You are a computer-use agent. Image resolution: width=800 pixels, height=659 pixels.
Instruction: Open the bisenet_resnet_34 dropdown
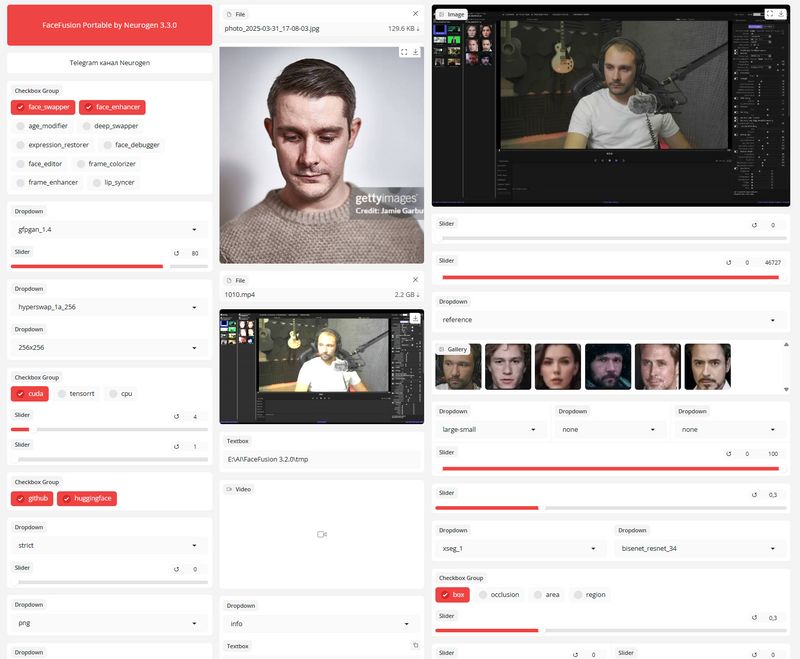point(697,549)
